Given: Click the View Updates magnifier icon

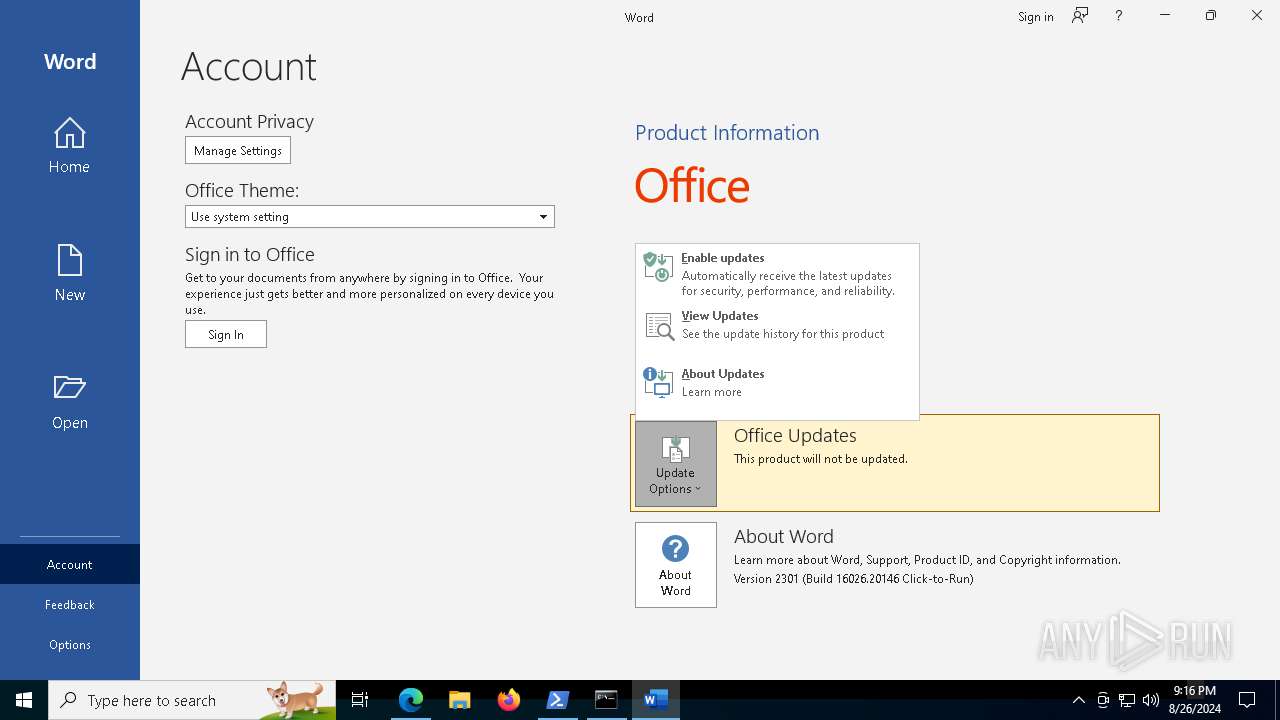Looking at the screenshot, I should [659, 326].
